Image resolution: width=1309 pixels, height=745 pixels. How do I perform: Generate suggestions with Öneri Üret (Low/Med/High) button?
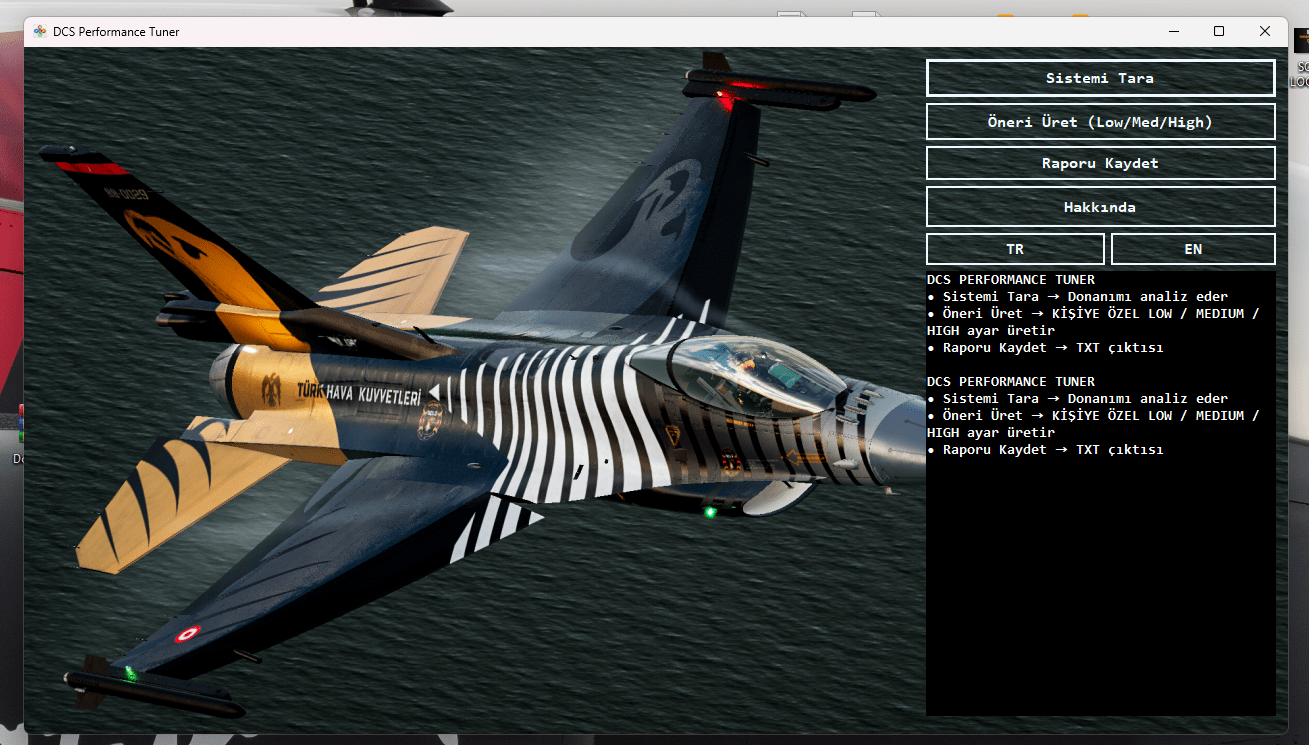(x=1100, y=122)
